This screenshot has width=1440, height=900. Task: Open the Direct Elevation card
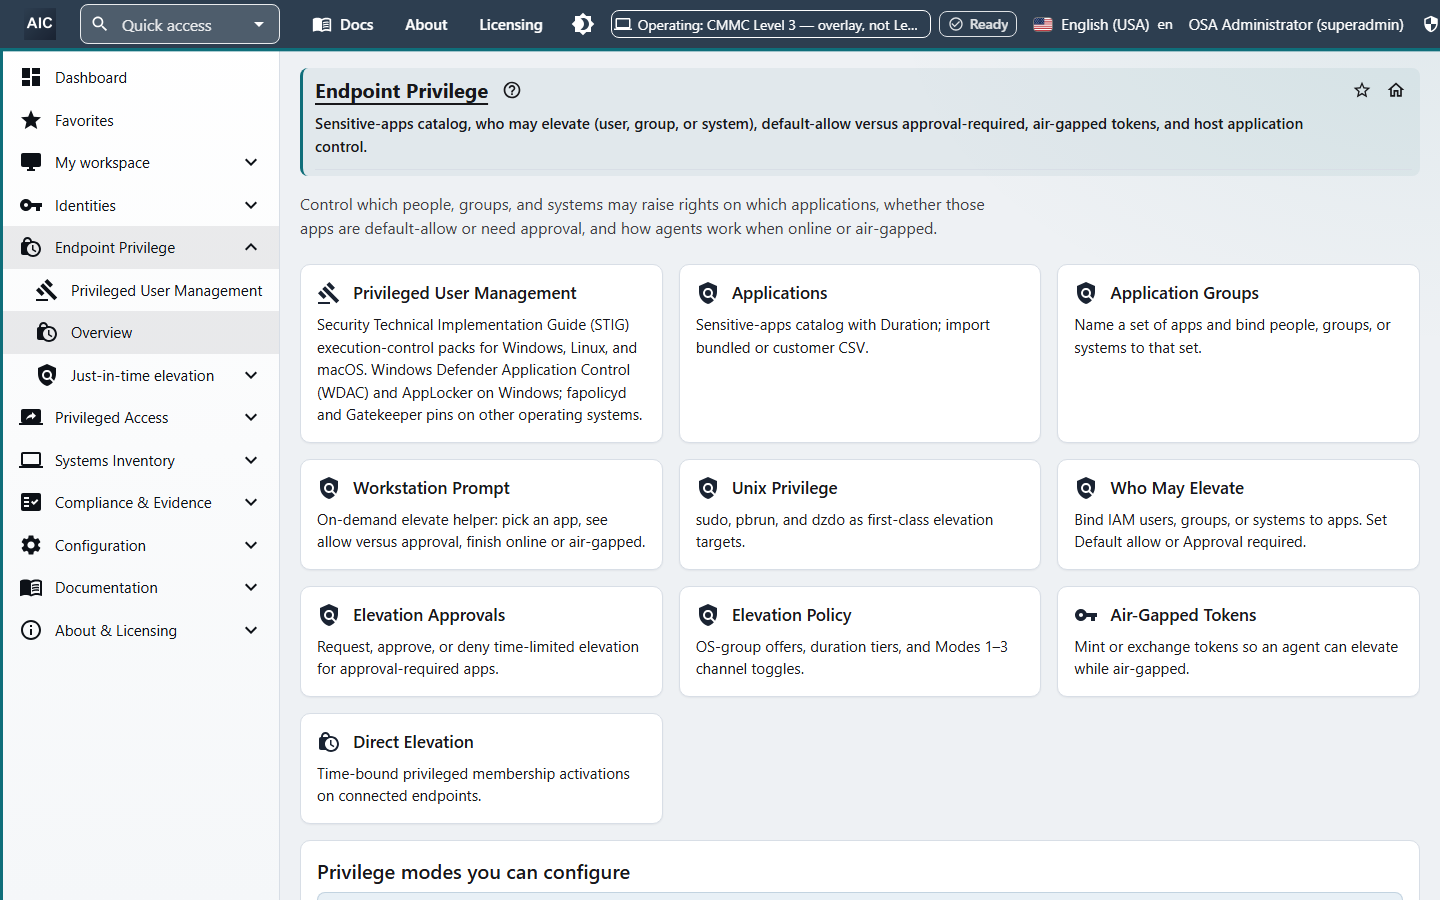481,768
